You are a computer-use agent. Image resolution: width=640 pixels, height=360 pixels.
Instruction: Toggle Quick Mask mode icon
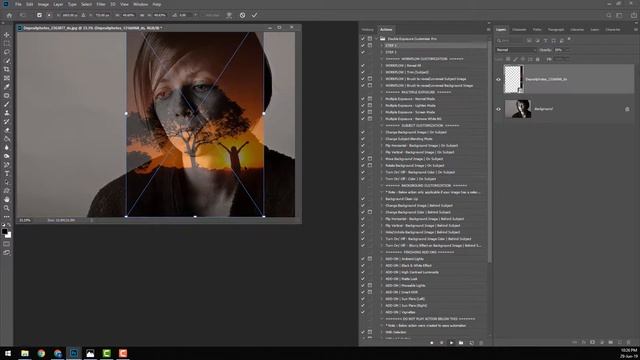[7, 244]
